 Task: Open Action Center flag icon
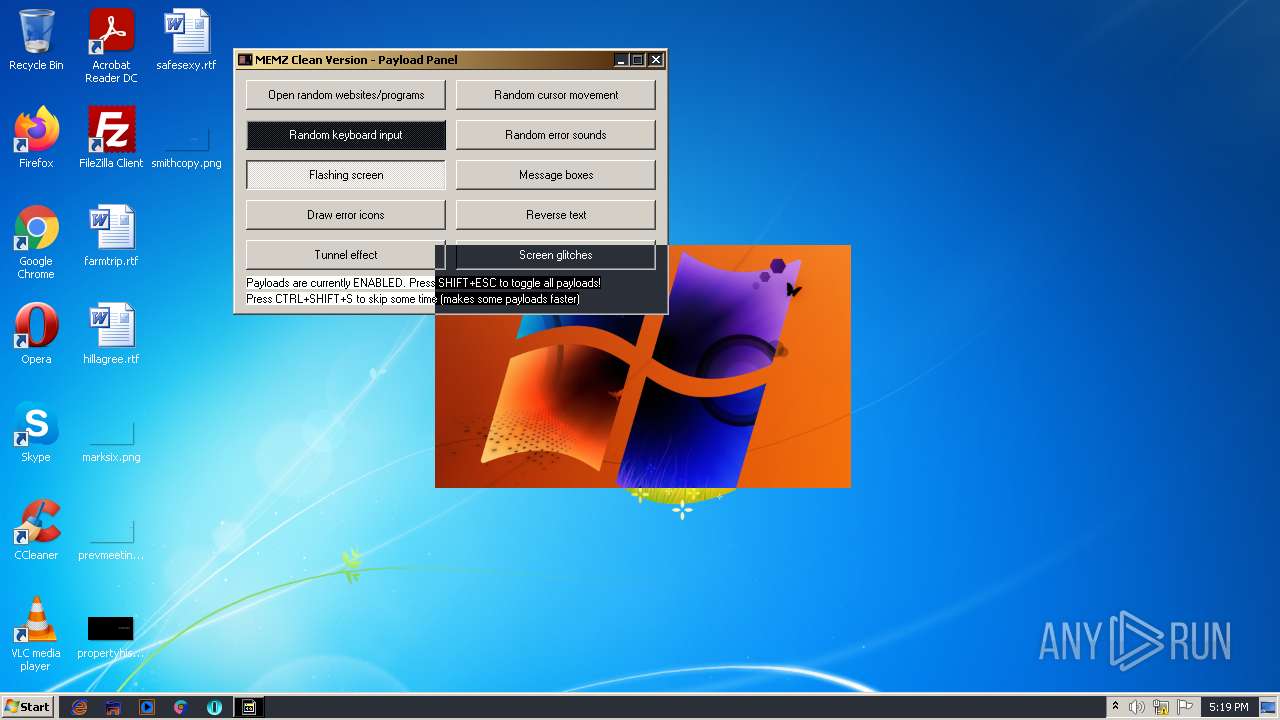tap(1185, 707)
